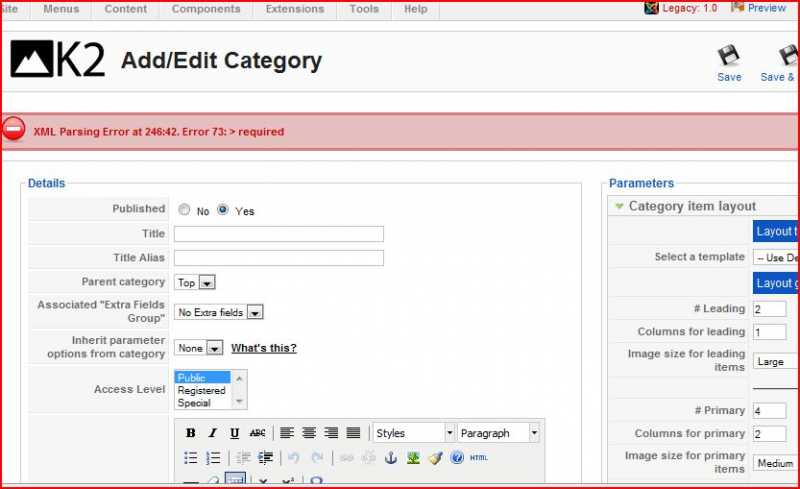800x489 pixels.
Task: Open Image size for primary items dropdown
Action: click(776, 463)
